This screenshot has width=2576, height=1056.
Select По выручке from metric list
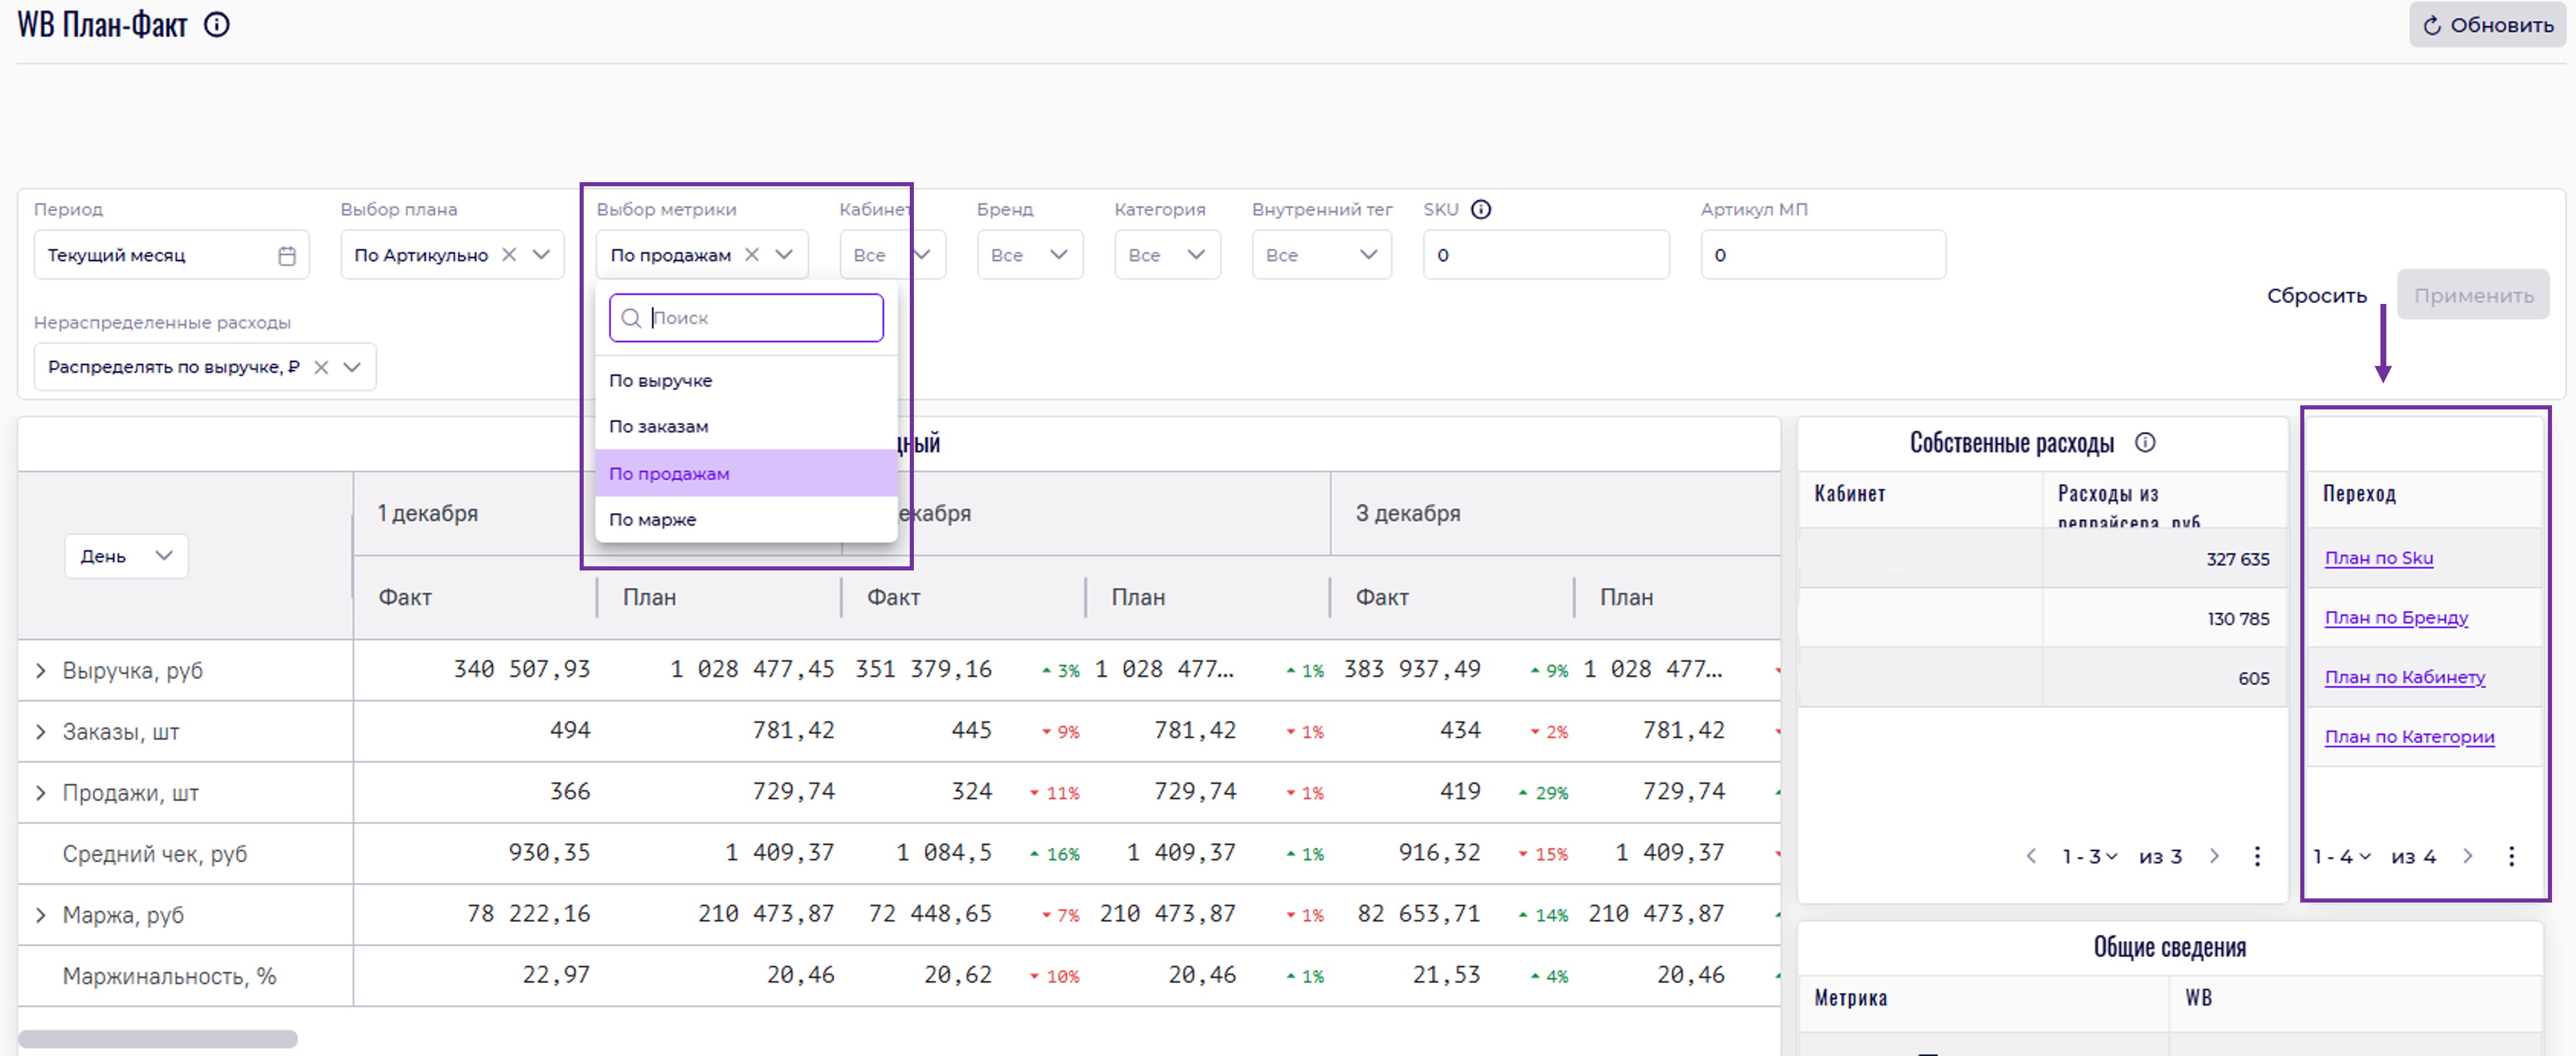tap(661, 381)
